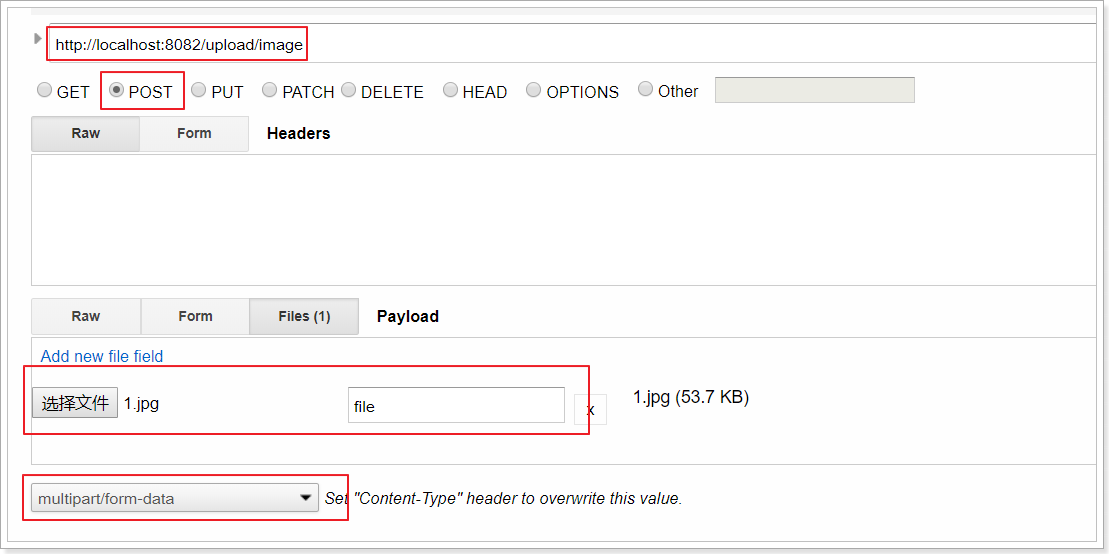Open the Files (1) payload tab

(x=304, y=316)
